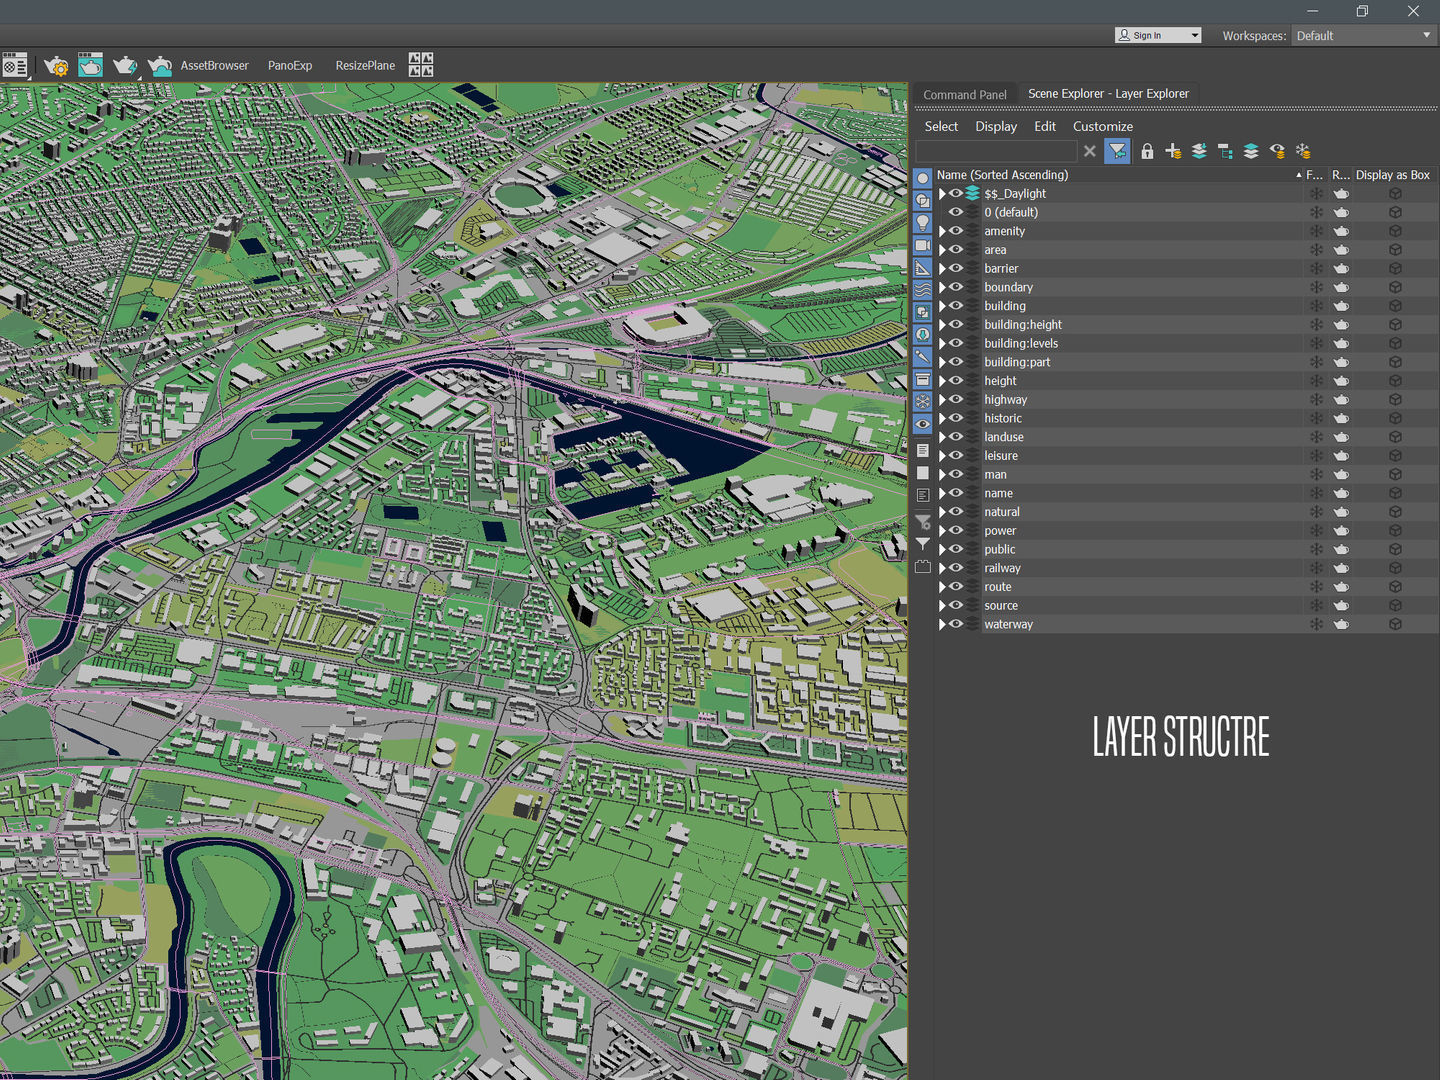Image resolution: width=1440 pixels, height=1080 pixels.
Task: Open the Edit menu in Scene Explorer
Action: click(x=1045, y=126)
